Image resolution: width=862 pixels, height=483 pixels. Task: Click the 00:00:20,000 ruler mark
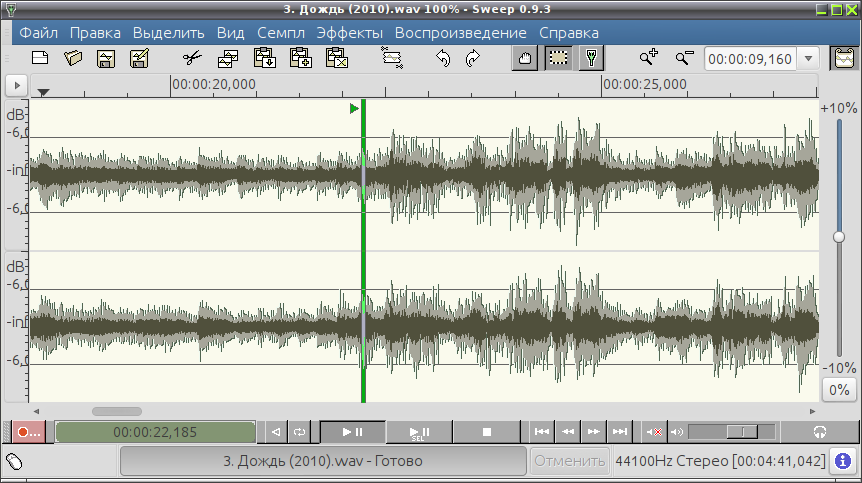(x=214, y=85)
